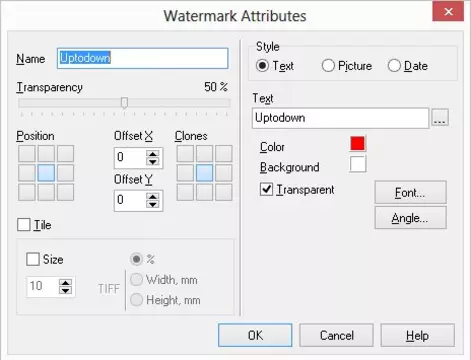This screenshot has height=360, width=471.
Task: Open text browse ellipsis button
Action: point(440,117)
